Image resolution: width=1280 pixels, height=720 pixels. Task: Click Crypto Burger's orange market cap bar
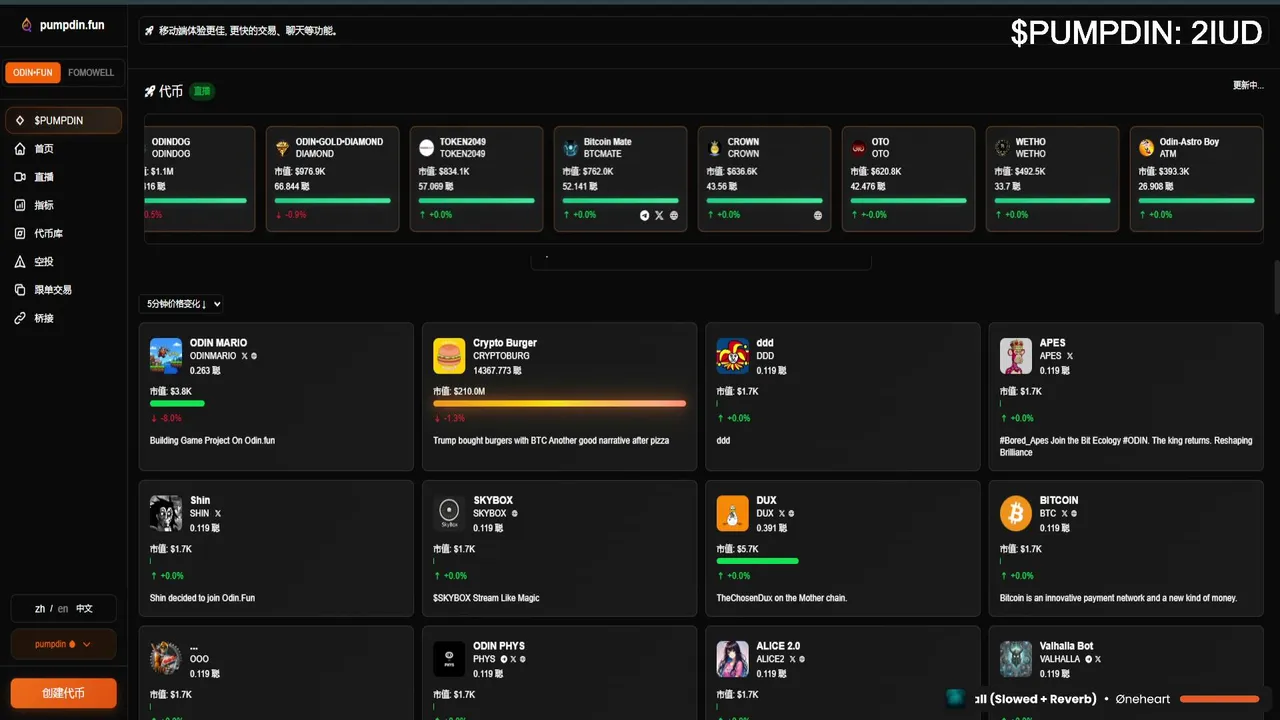pos(560,404)
